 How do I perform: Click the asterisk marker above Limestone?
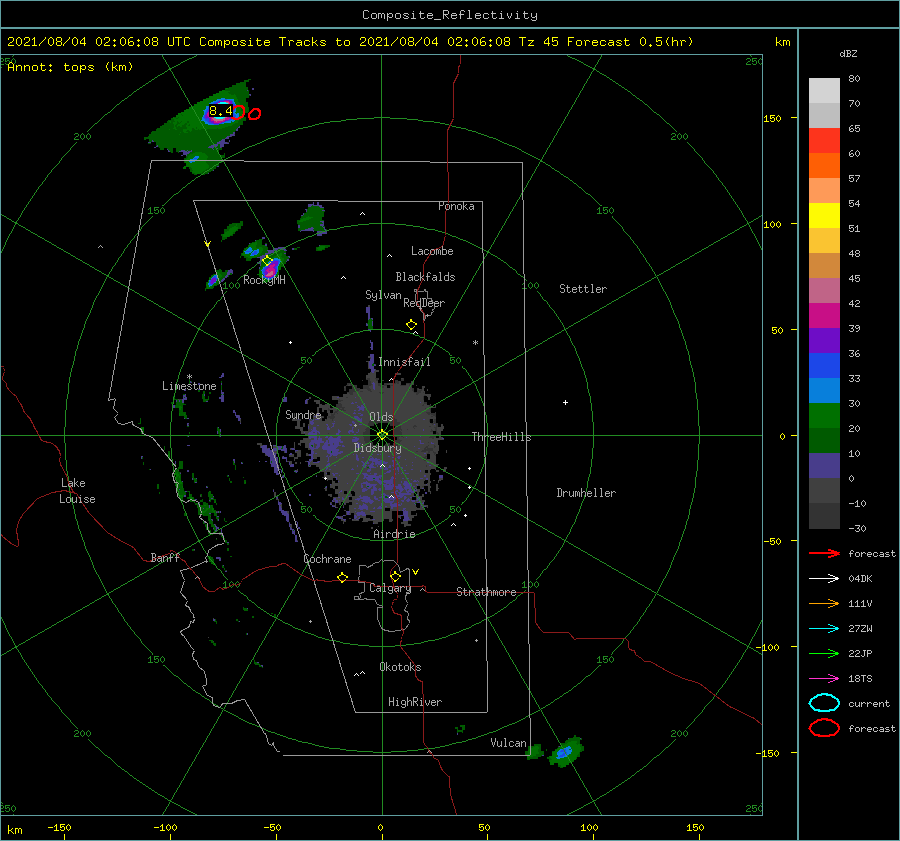tap(189, 378)
